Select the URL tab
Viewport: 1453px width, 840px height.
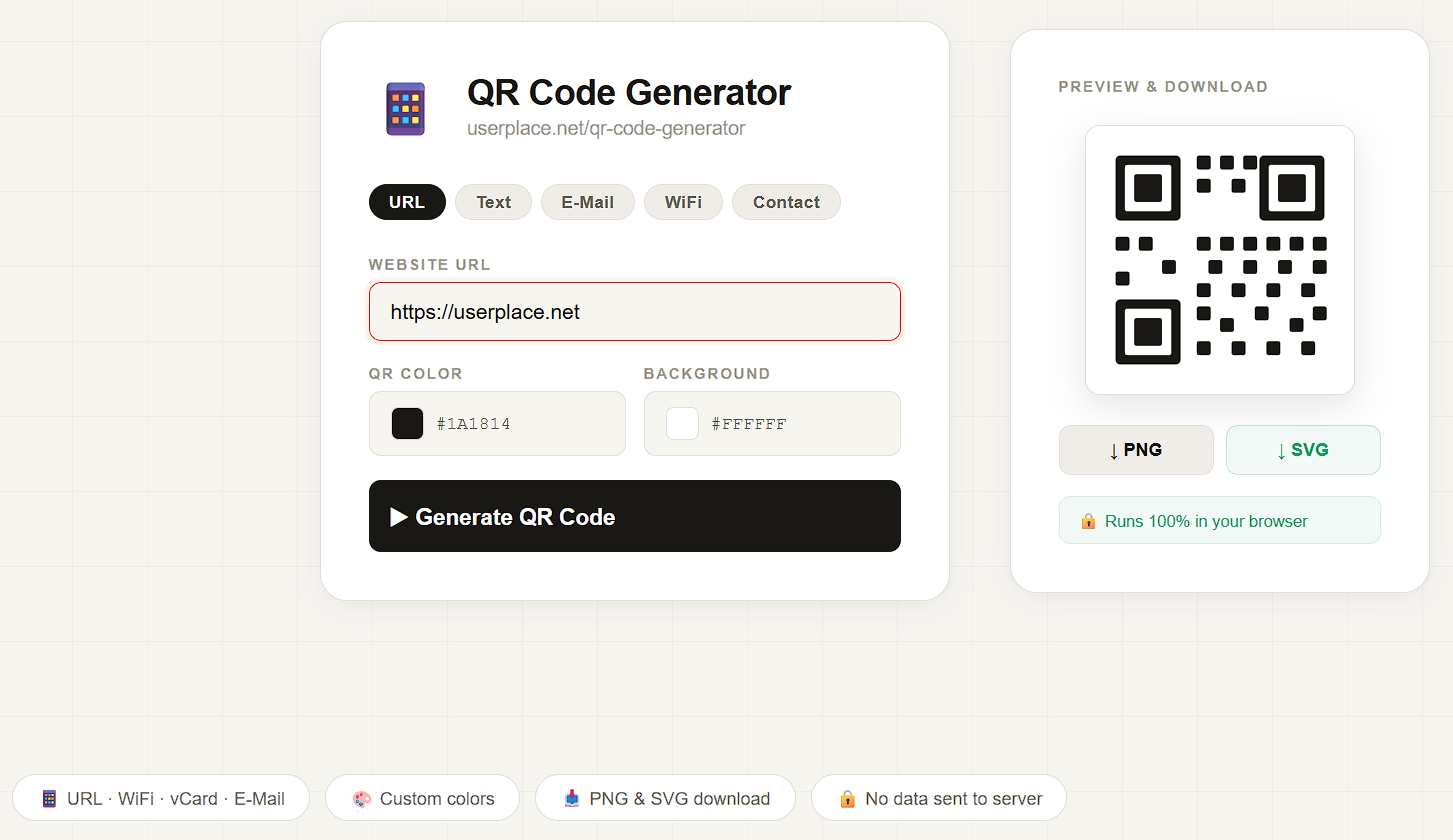407,201
